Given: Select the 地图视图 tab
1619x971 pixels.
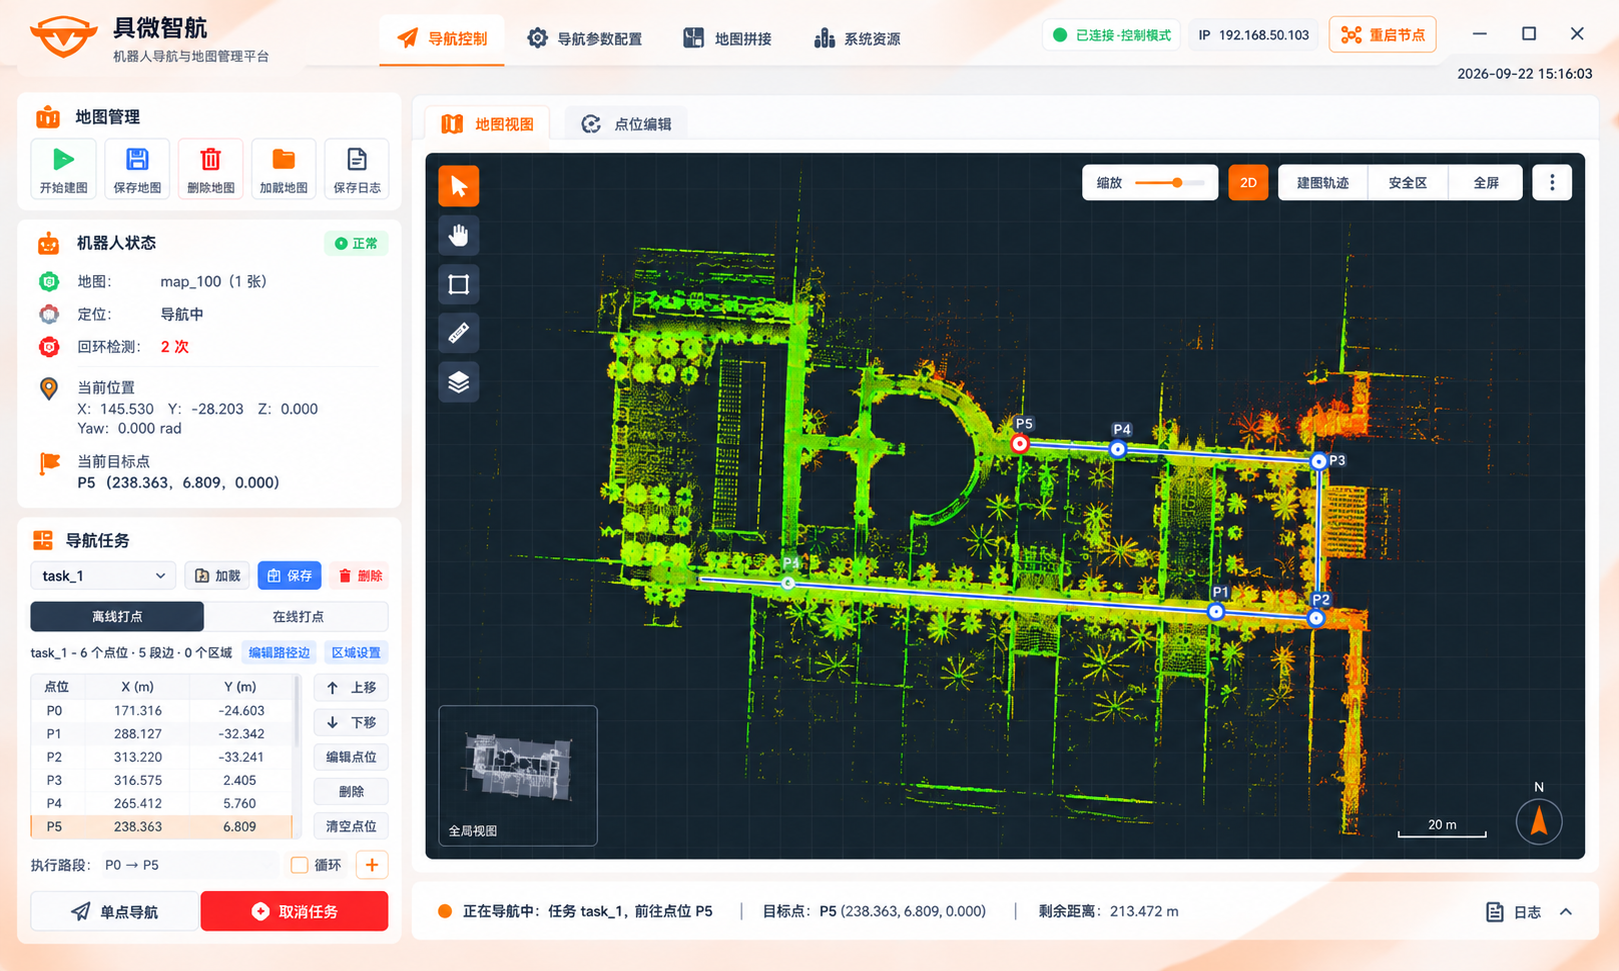Looking at the screenshot, I should tap(488, 124).
